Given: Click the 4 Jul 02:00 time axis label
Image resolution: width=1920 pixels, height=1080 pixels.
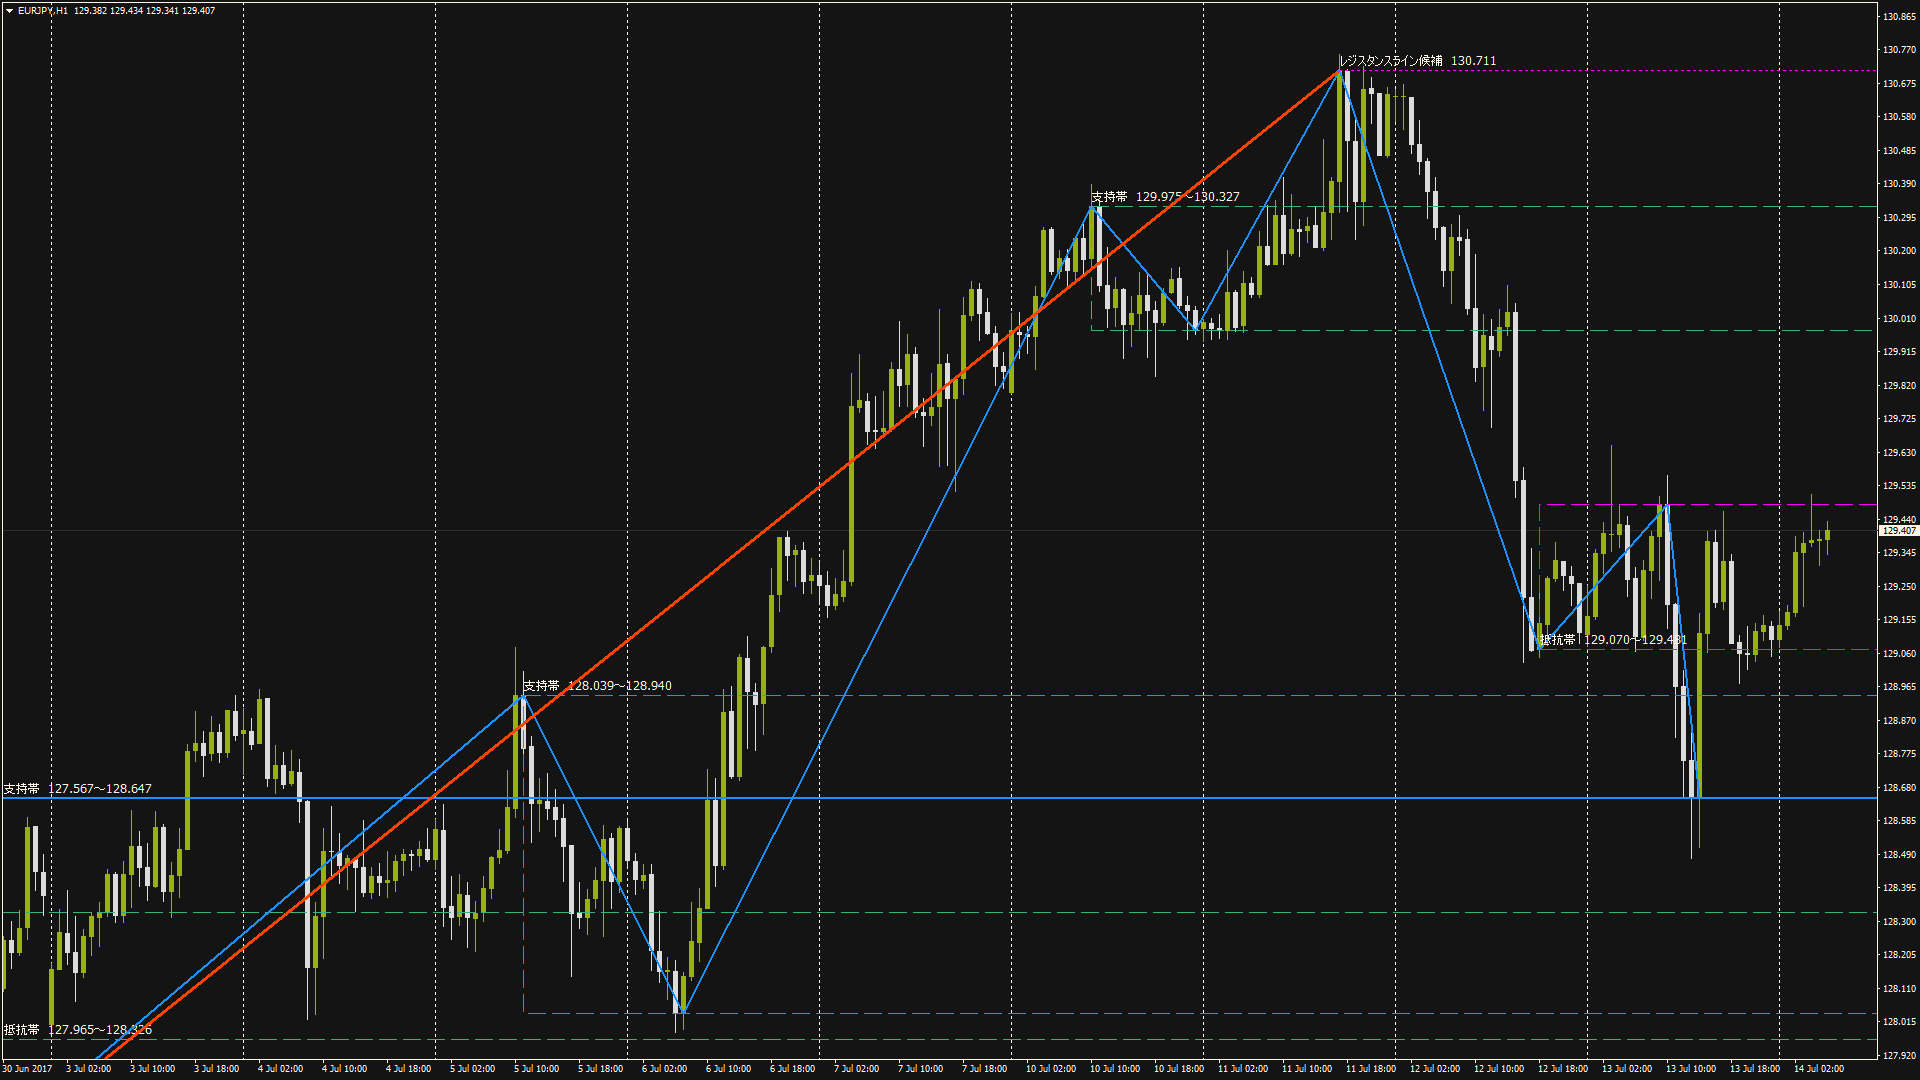Looking at the screenshot, I should coord(280,1069).
